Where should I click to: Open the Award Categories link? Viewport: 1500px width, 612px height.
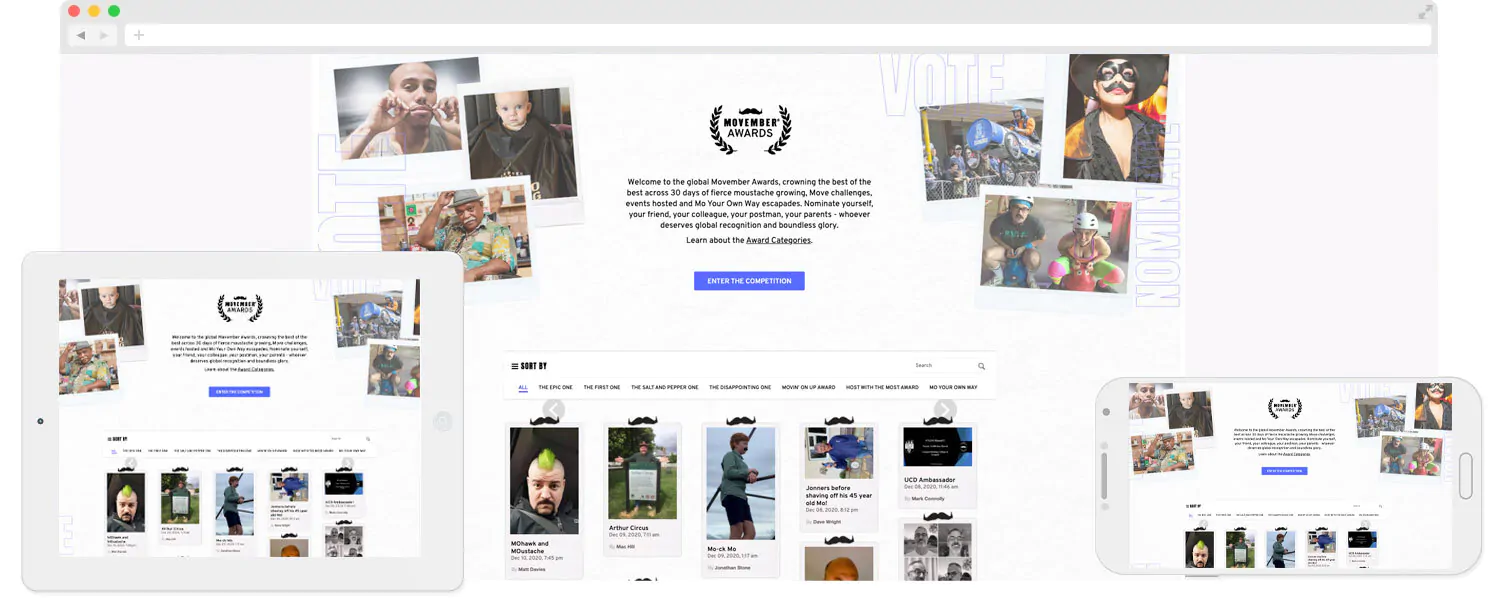click(778, 241)
